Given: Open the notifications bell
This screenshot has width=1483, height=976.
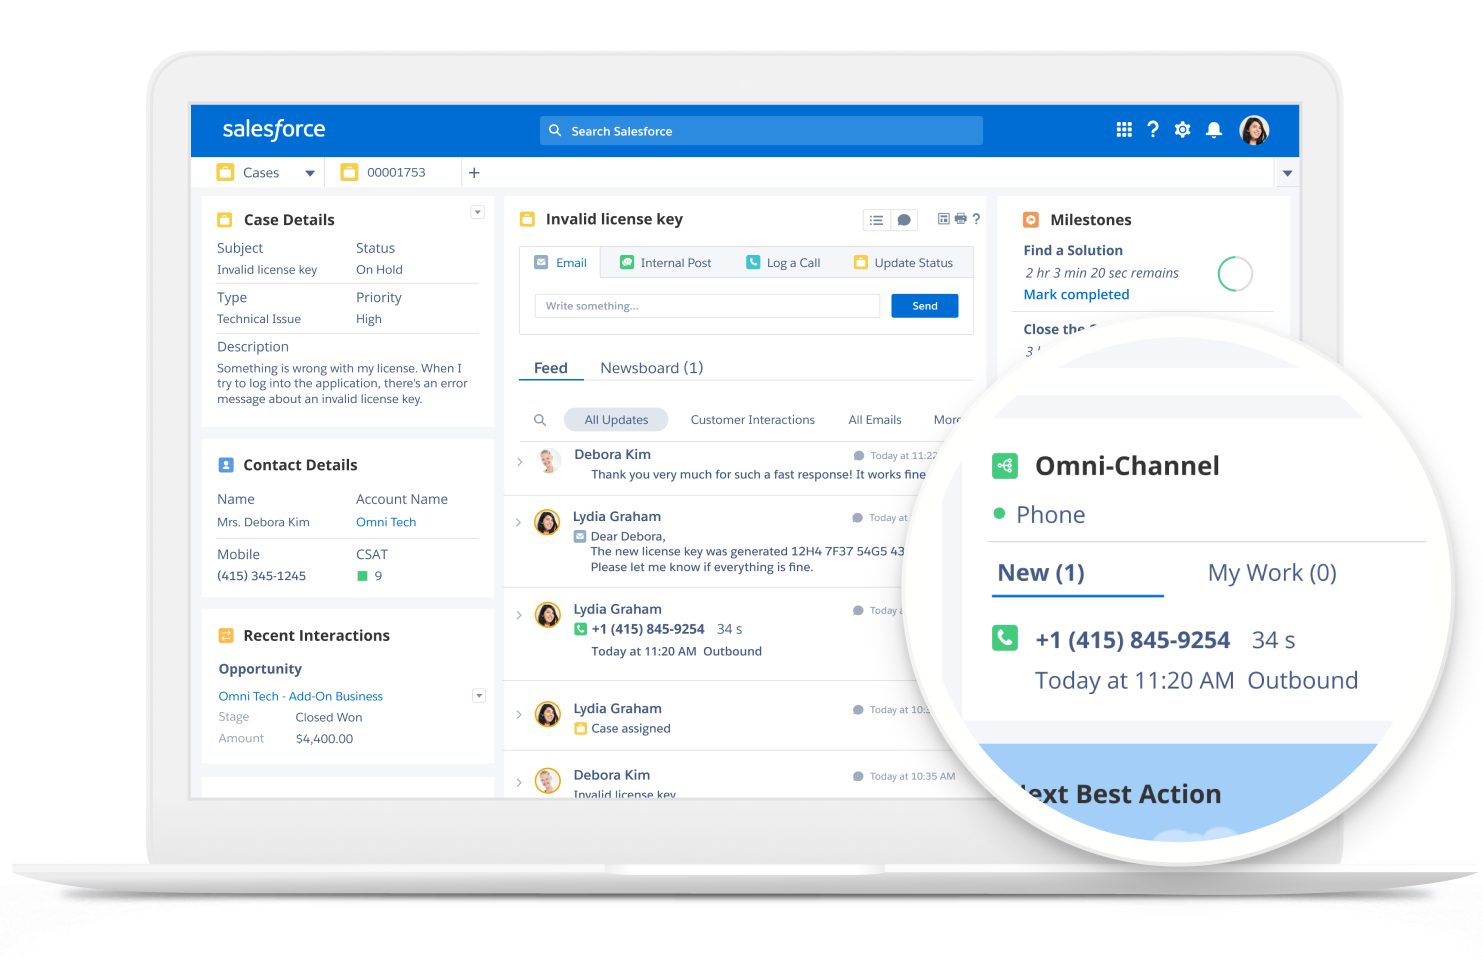Looking at the screenshot, I should pyautogui.click(x=1214, y=130).
